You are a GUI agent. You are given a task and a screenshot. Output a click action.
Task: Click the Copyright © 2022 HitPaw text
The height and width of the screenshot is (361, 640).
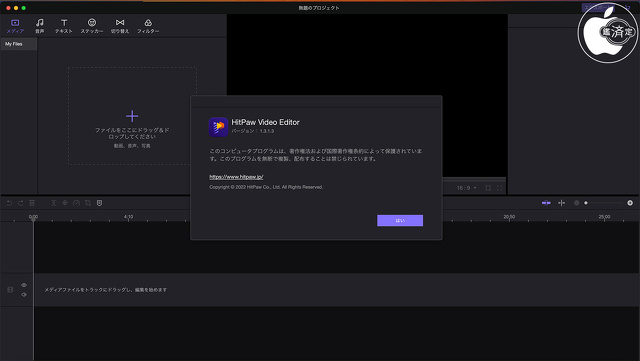click(x=266, y=187)
